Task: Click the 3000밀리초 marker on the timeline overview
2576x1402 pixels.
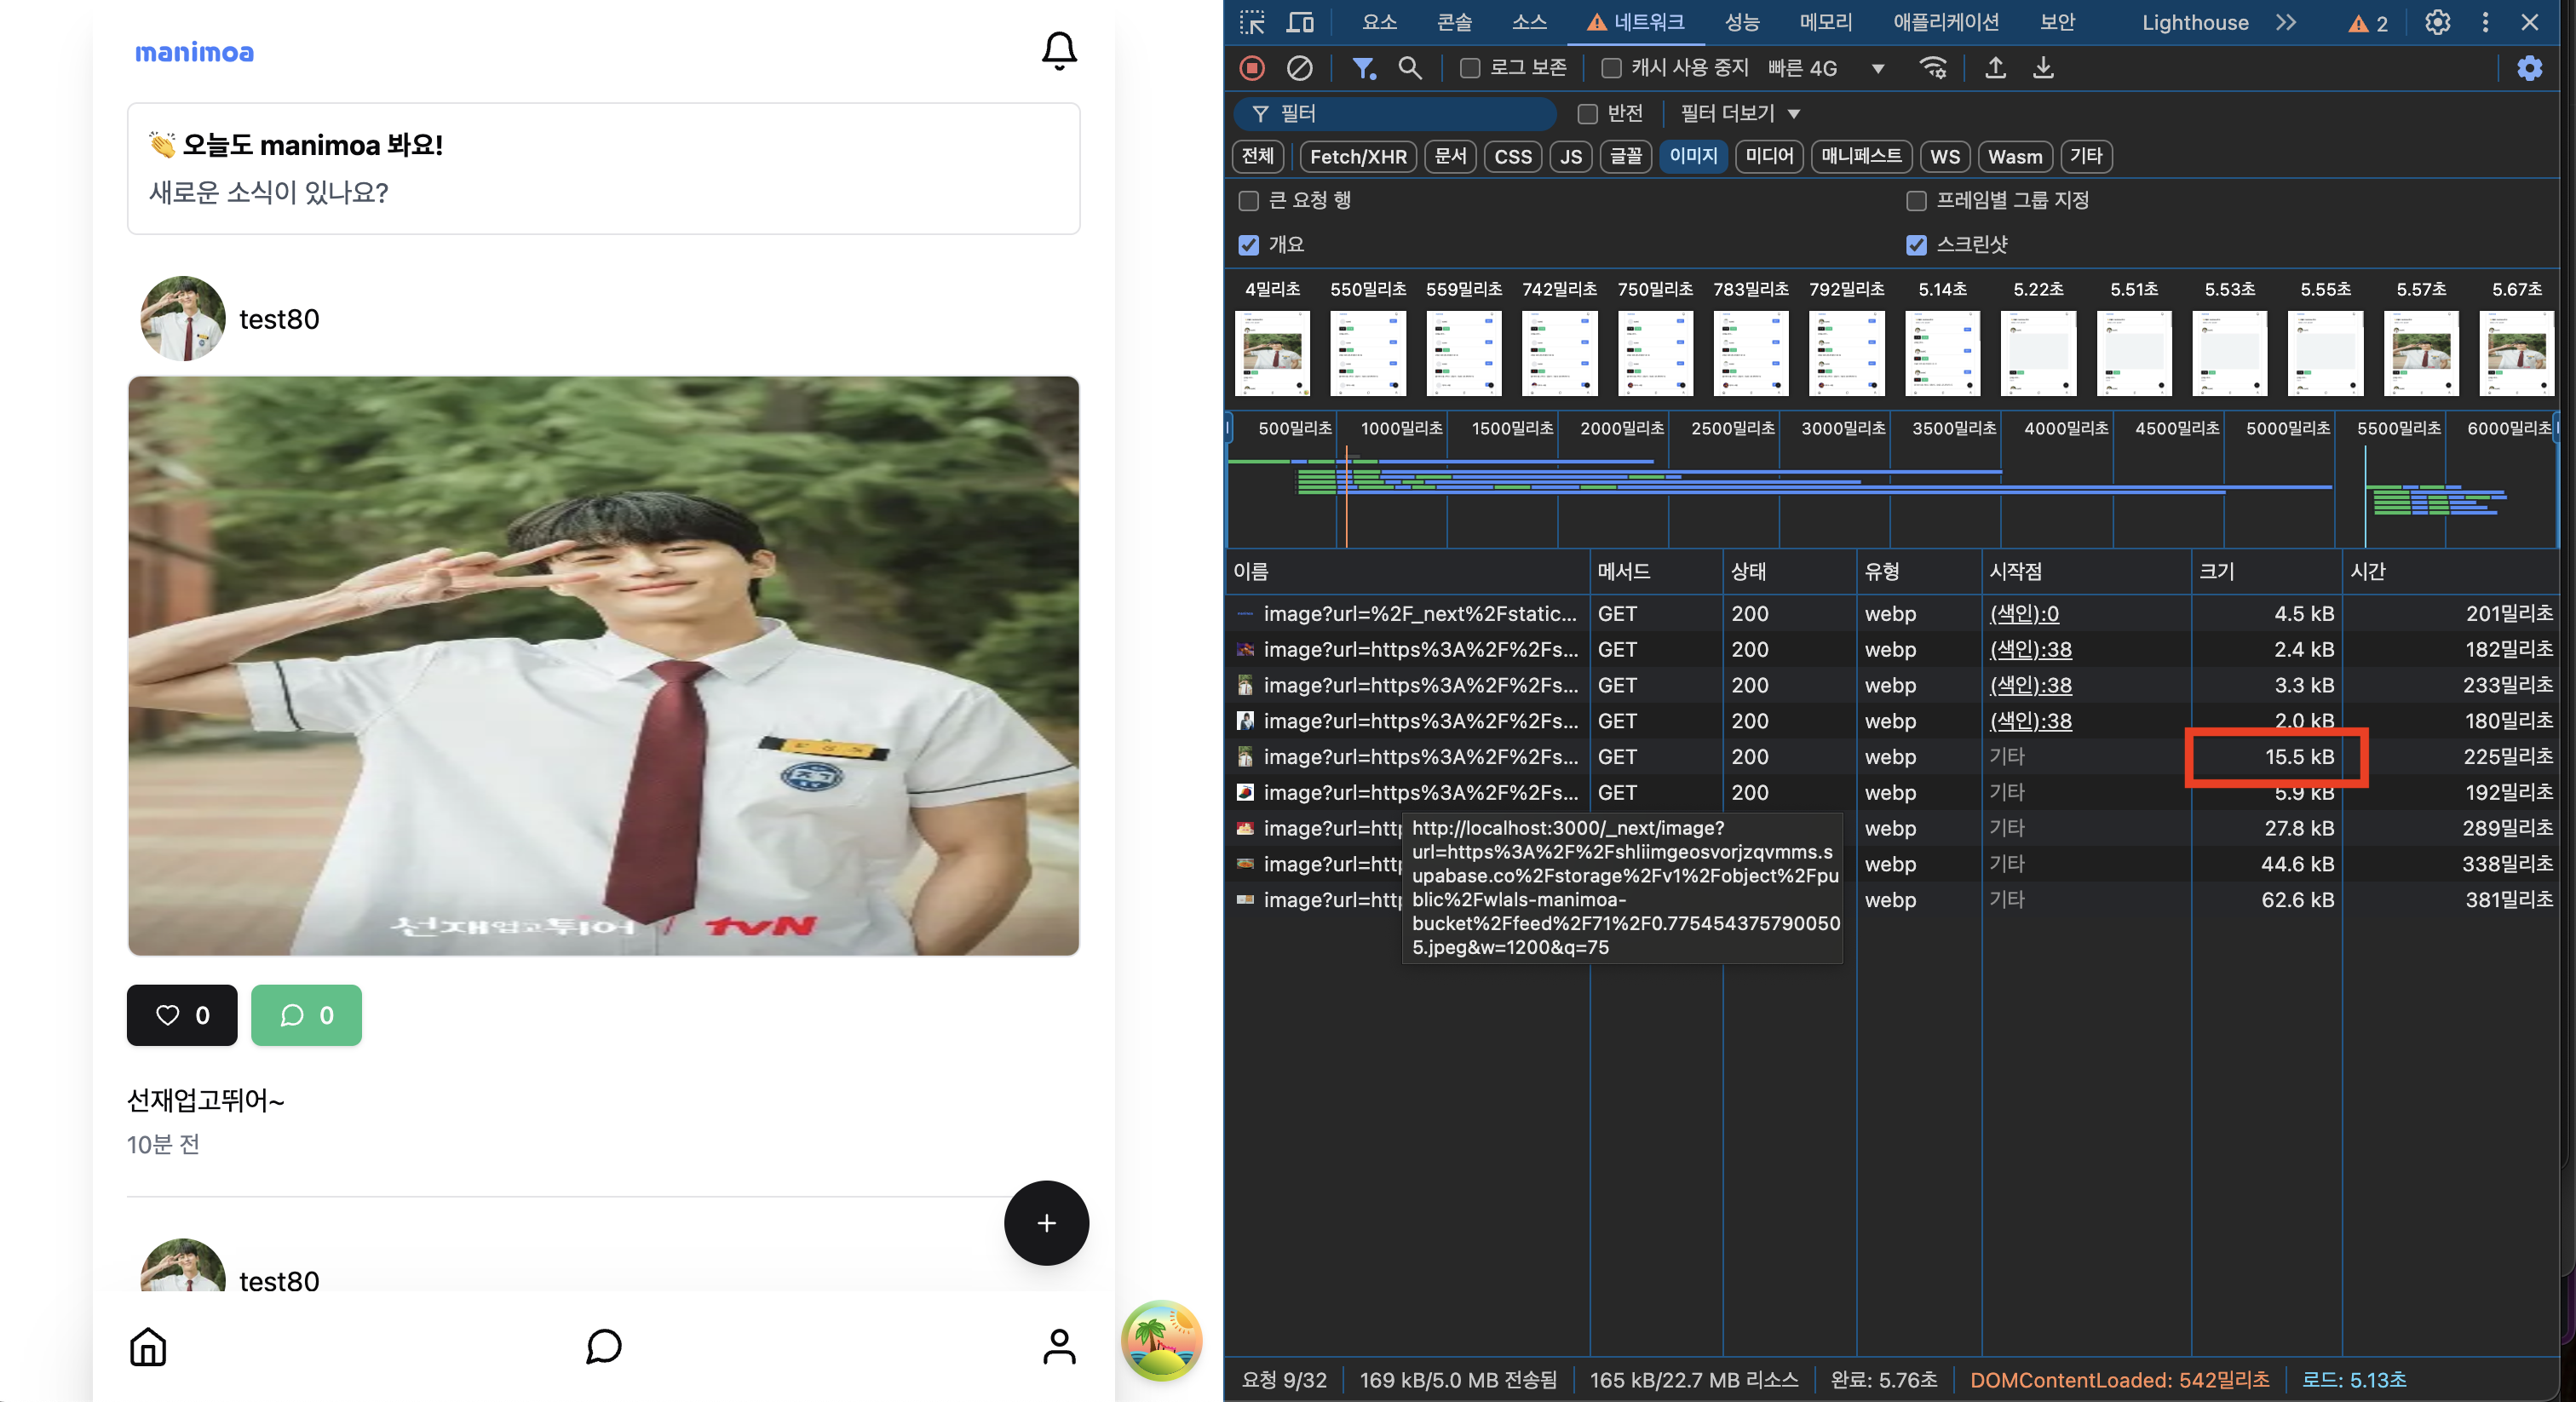Action: pyautogui.click(x=1843, y=428)
